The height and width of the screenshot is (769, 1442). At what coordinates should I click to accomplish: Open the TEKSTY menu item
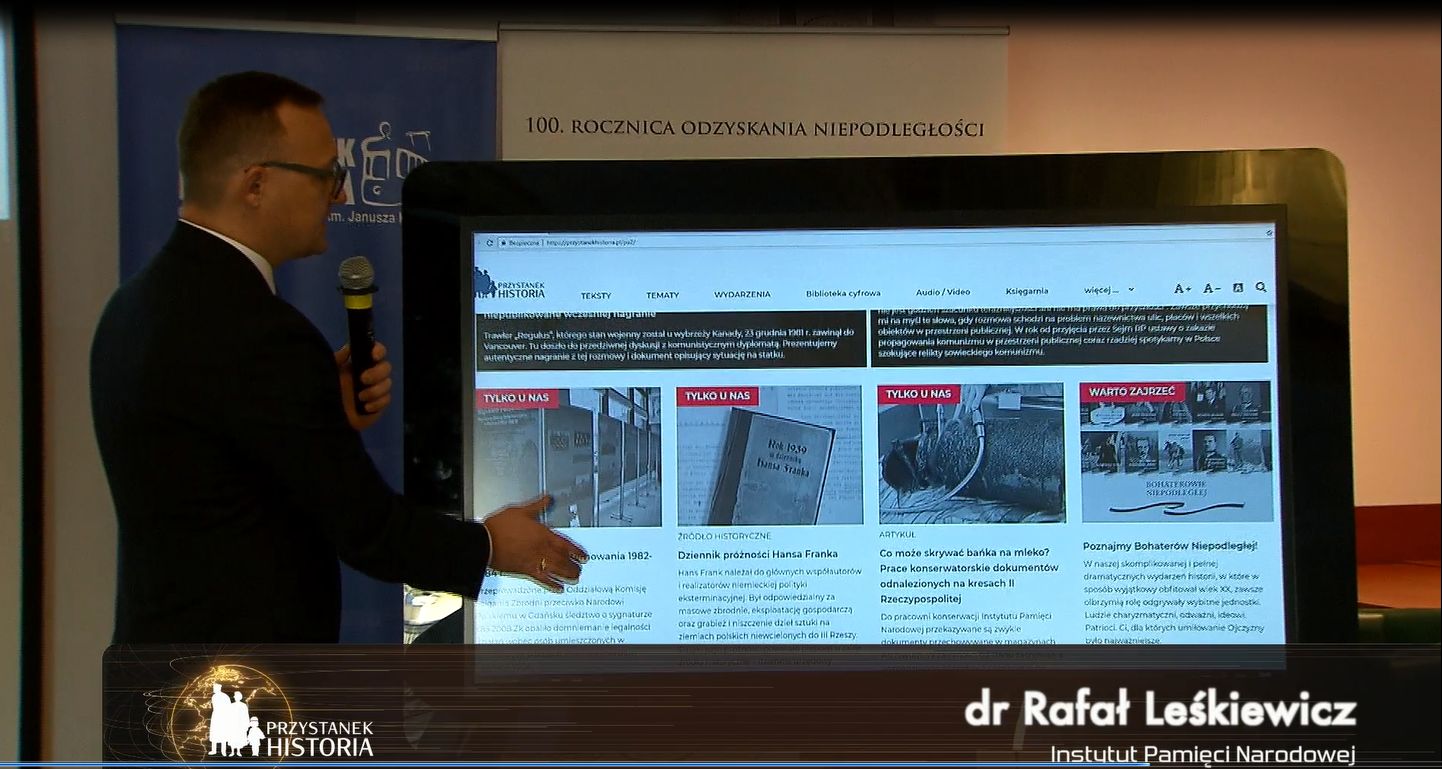pyautogui.click(x=596, y=295)
